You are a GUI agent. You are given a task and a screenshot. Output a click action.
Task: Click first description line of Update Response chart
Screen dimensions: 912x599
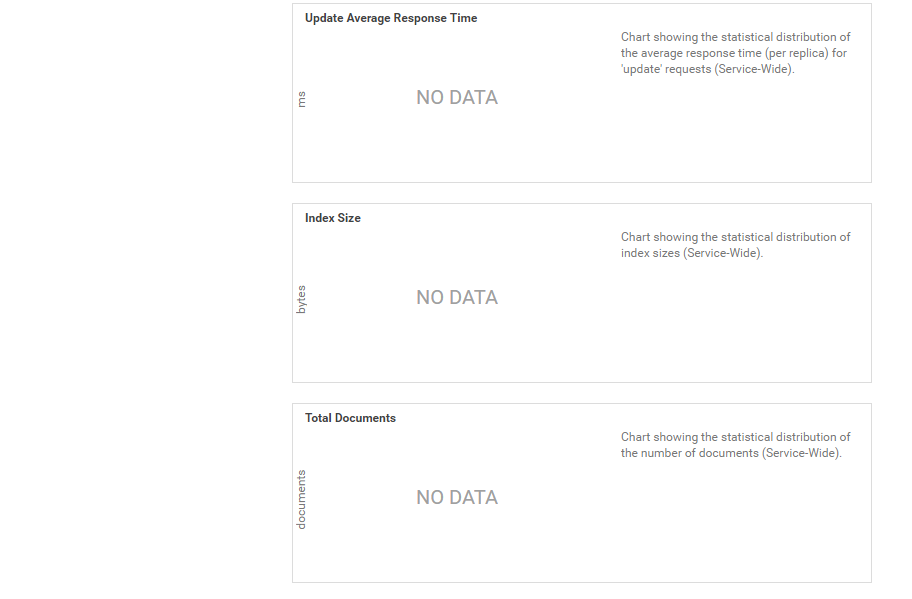pyautogui.click(x=735, y=37)
